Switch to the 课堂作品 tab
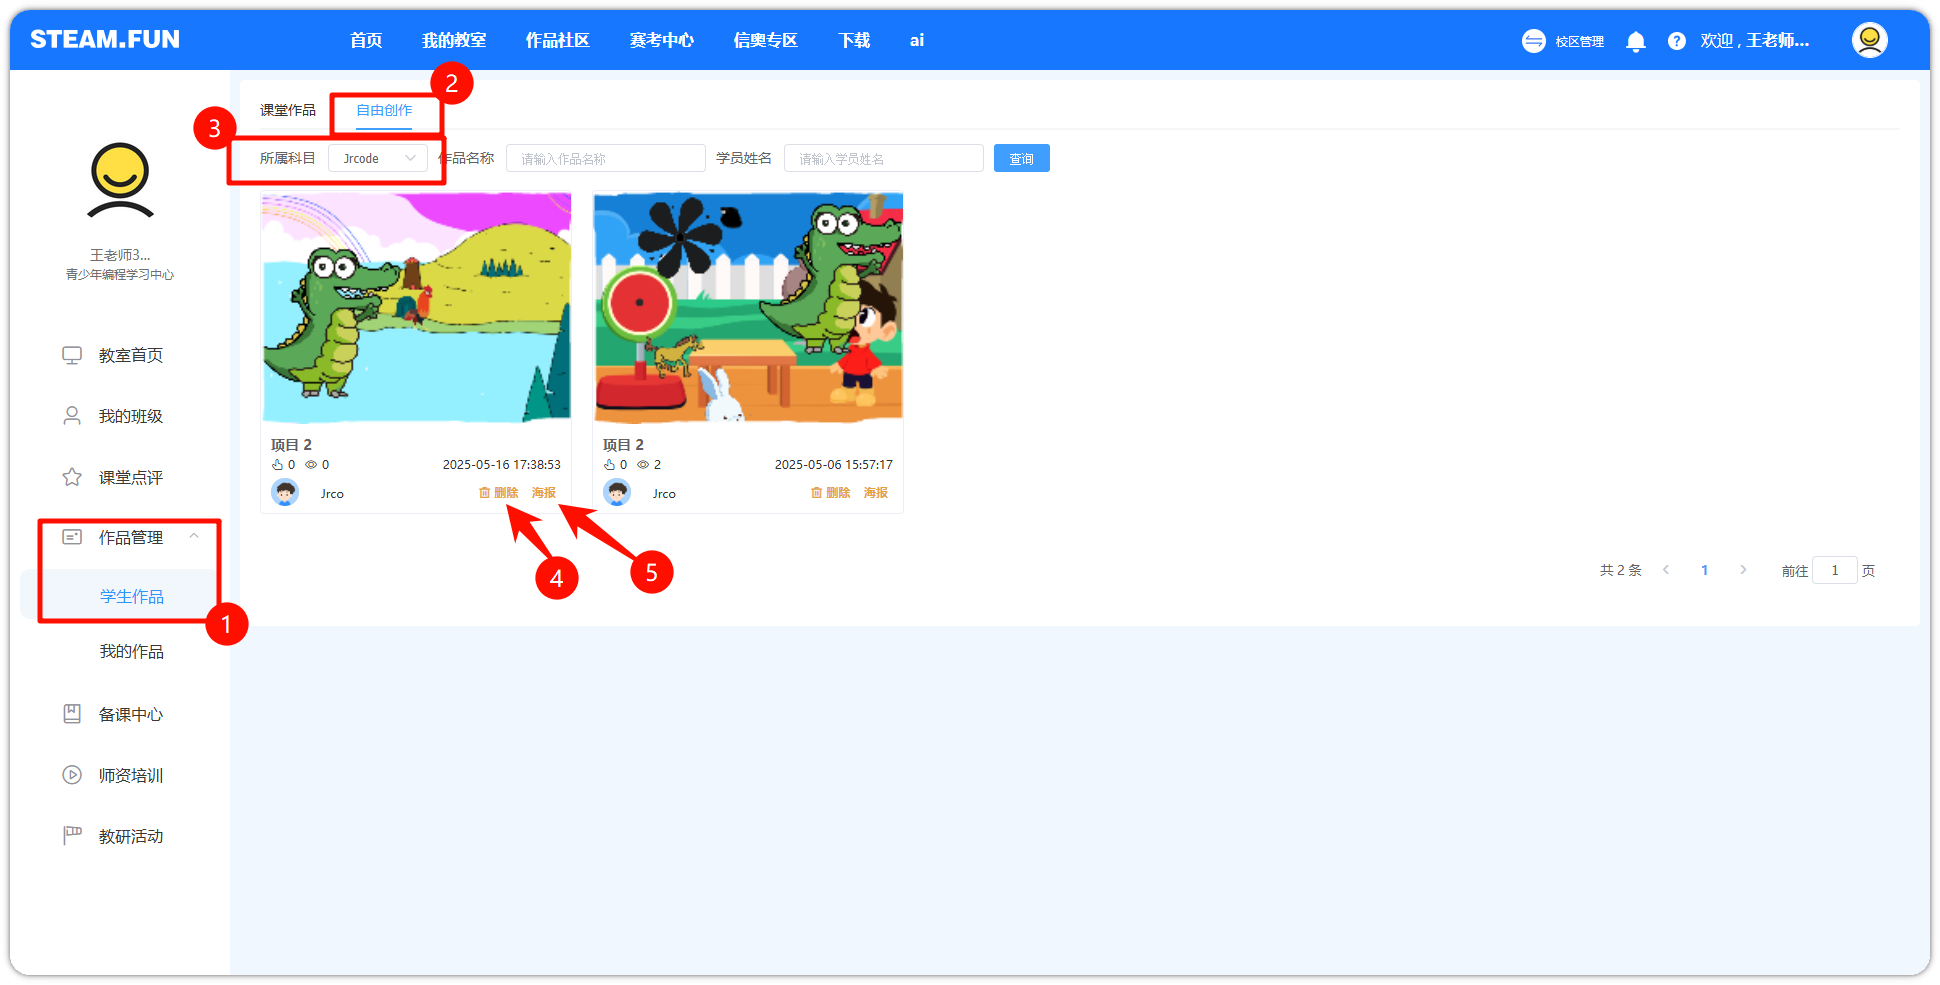 pyautogui.click(x=288, y=110)
